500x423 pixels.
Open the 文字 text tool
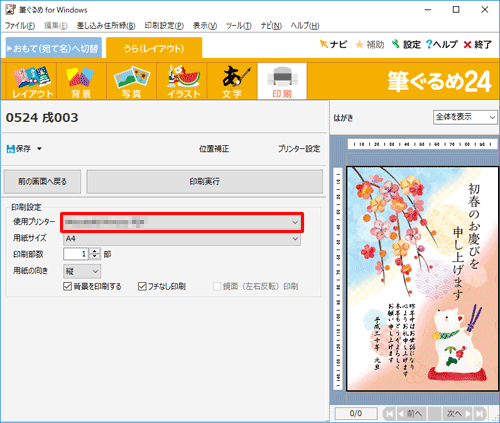pos(232,81)
